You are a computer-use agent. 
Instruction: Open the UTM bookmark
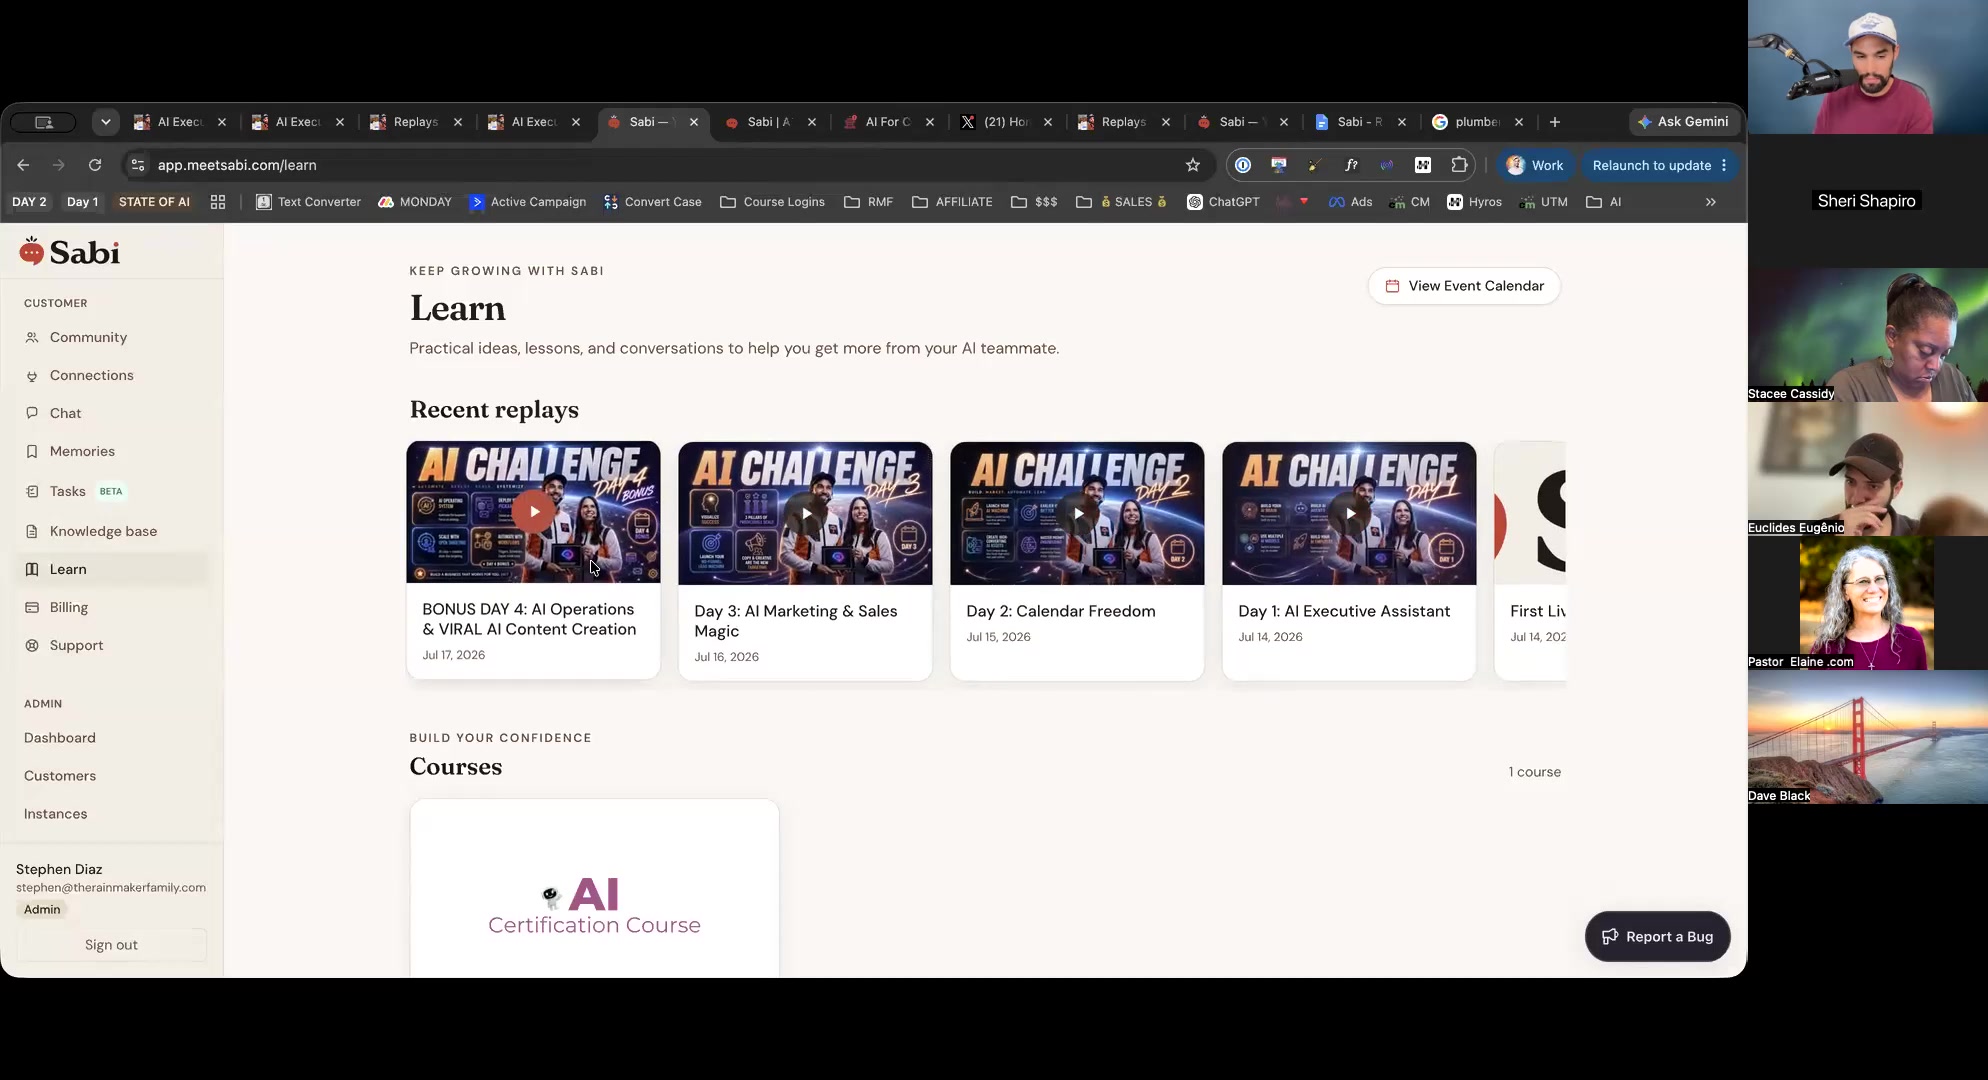[x=1543, y=202]
